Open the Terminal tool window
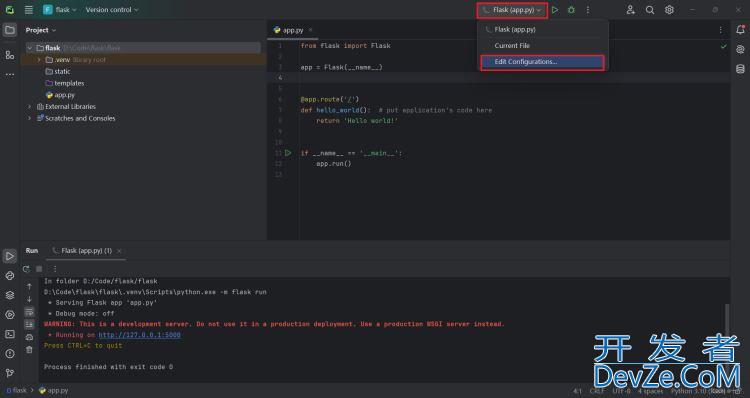This screenshot has width=750, height=398. 10,334
